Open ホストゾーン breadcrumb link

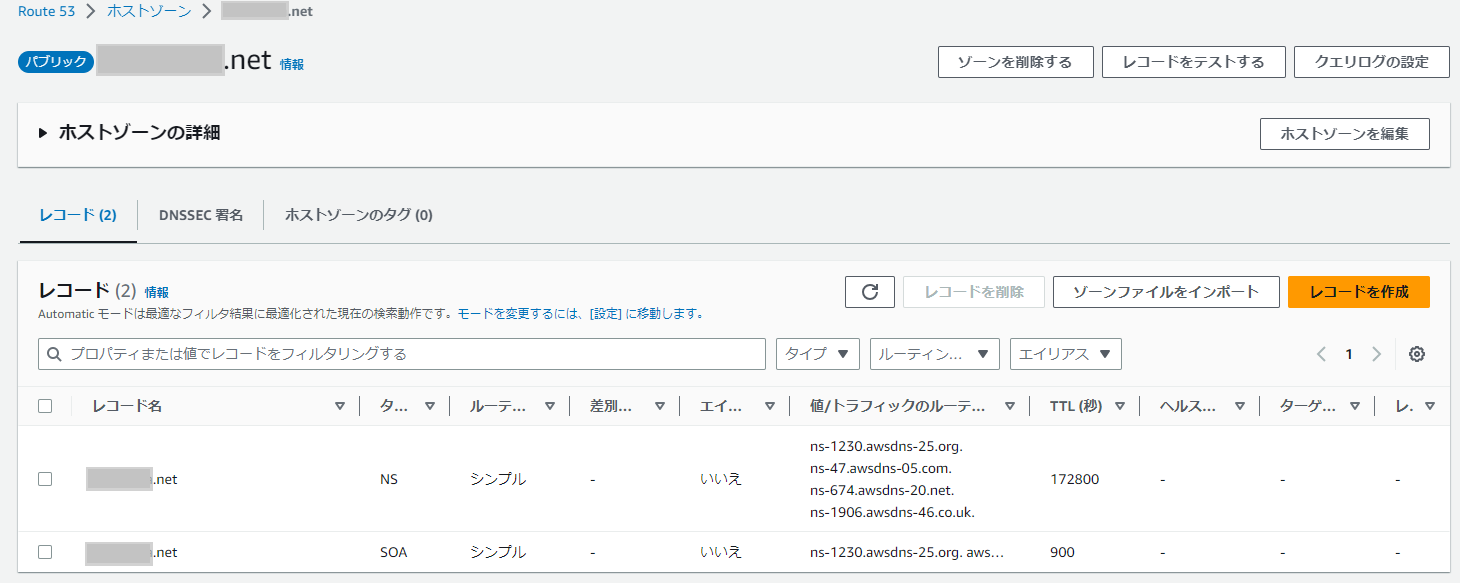(149, 12)
